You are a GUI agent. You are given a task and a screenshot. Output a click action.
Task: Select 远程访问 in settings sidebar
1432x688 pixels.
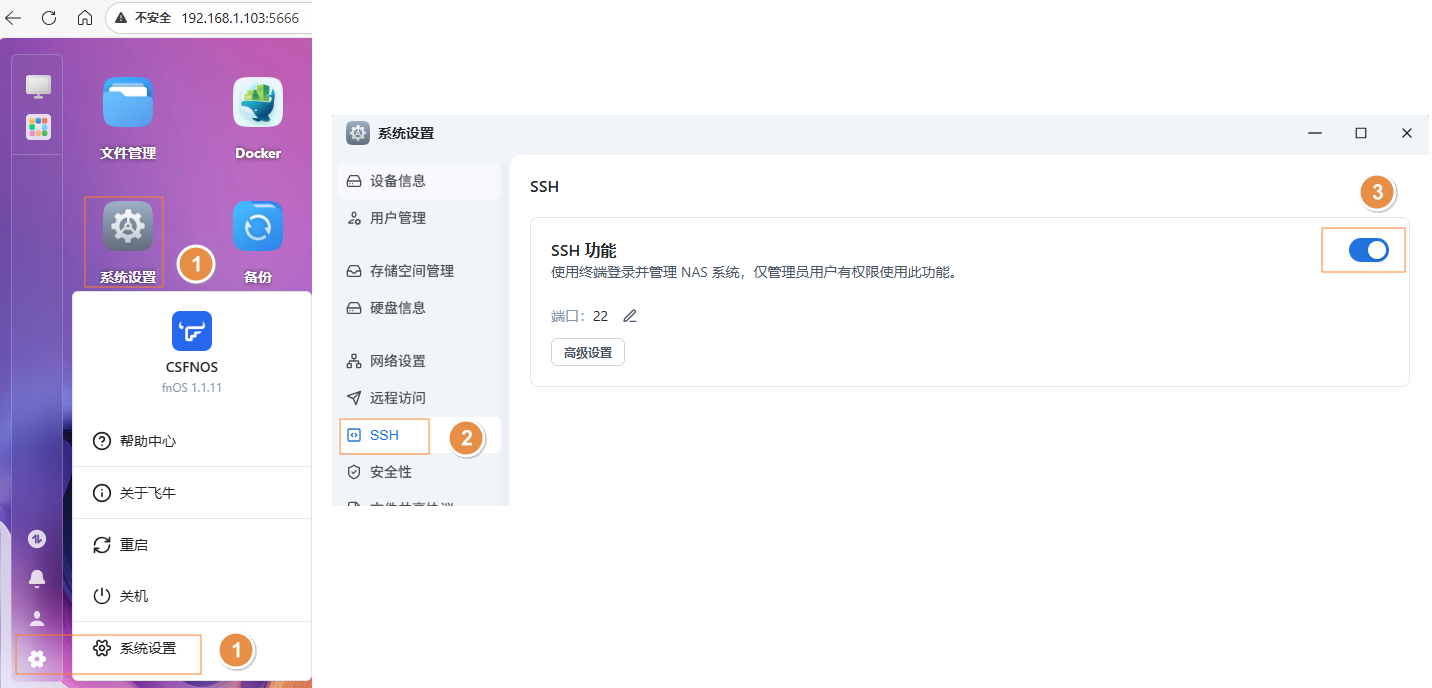419,398
